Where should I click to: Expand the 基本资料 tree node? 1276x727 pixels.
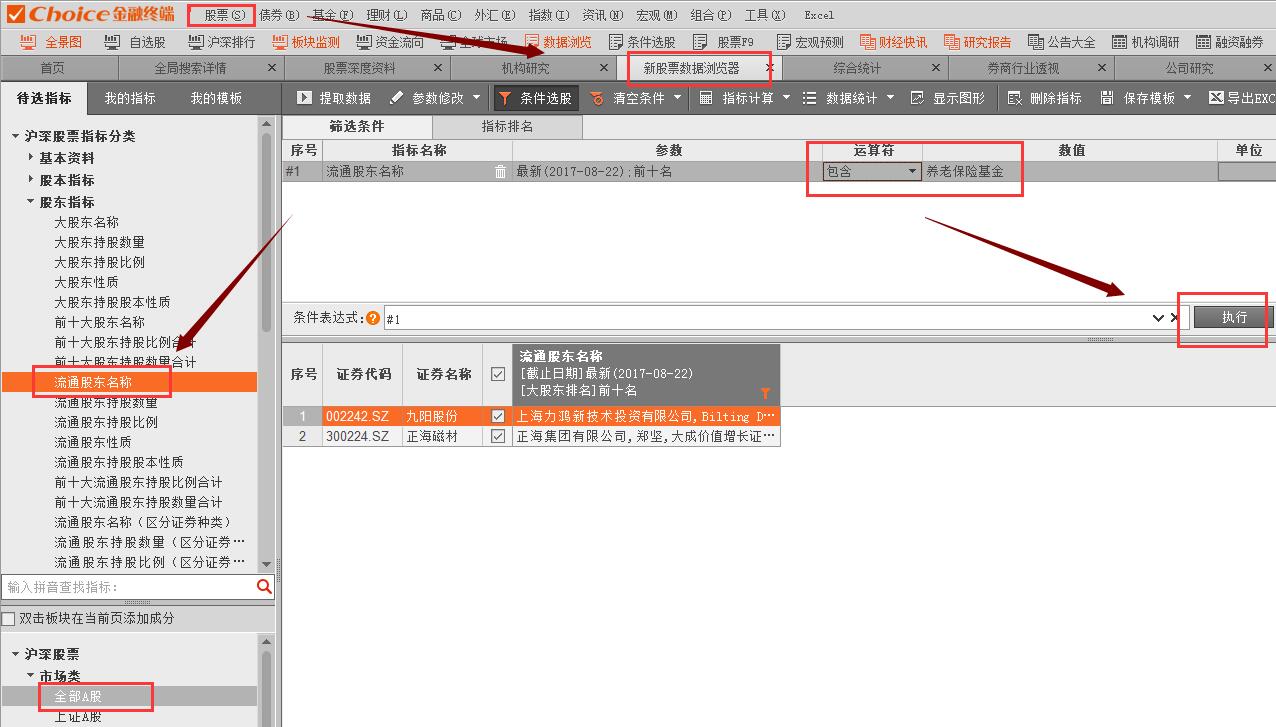[31, 158]
